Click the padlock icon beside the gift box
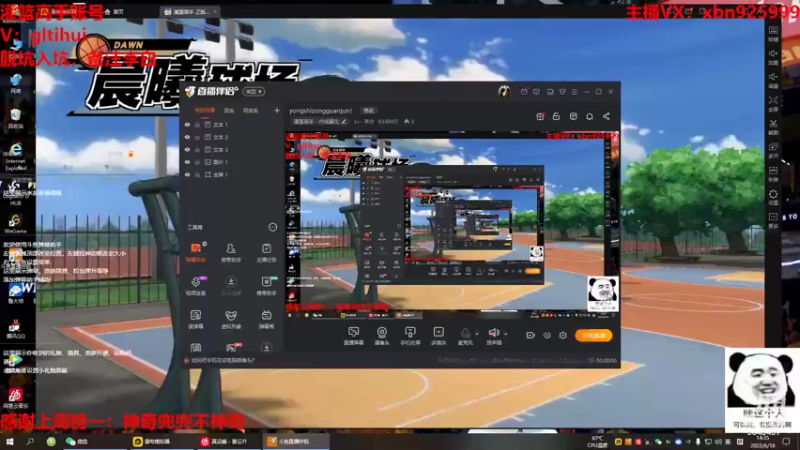Image resolution: width=800 pixels, height=450 pixels. (556, 116)
